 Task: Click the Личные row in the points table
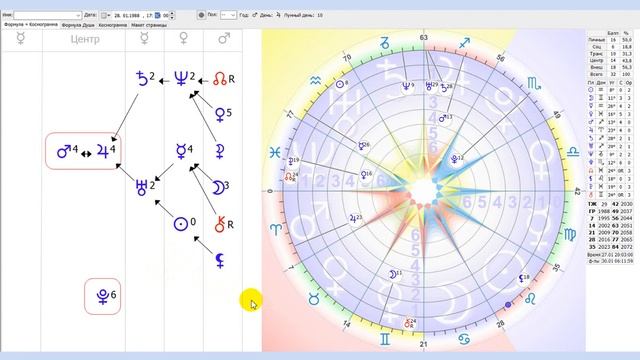[610, 40]
